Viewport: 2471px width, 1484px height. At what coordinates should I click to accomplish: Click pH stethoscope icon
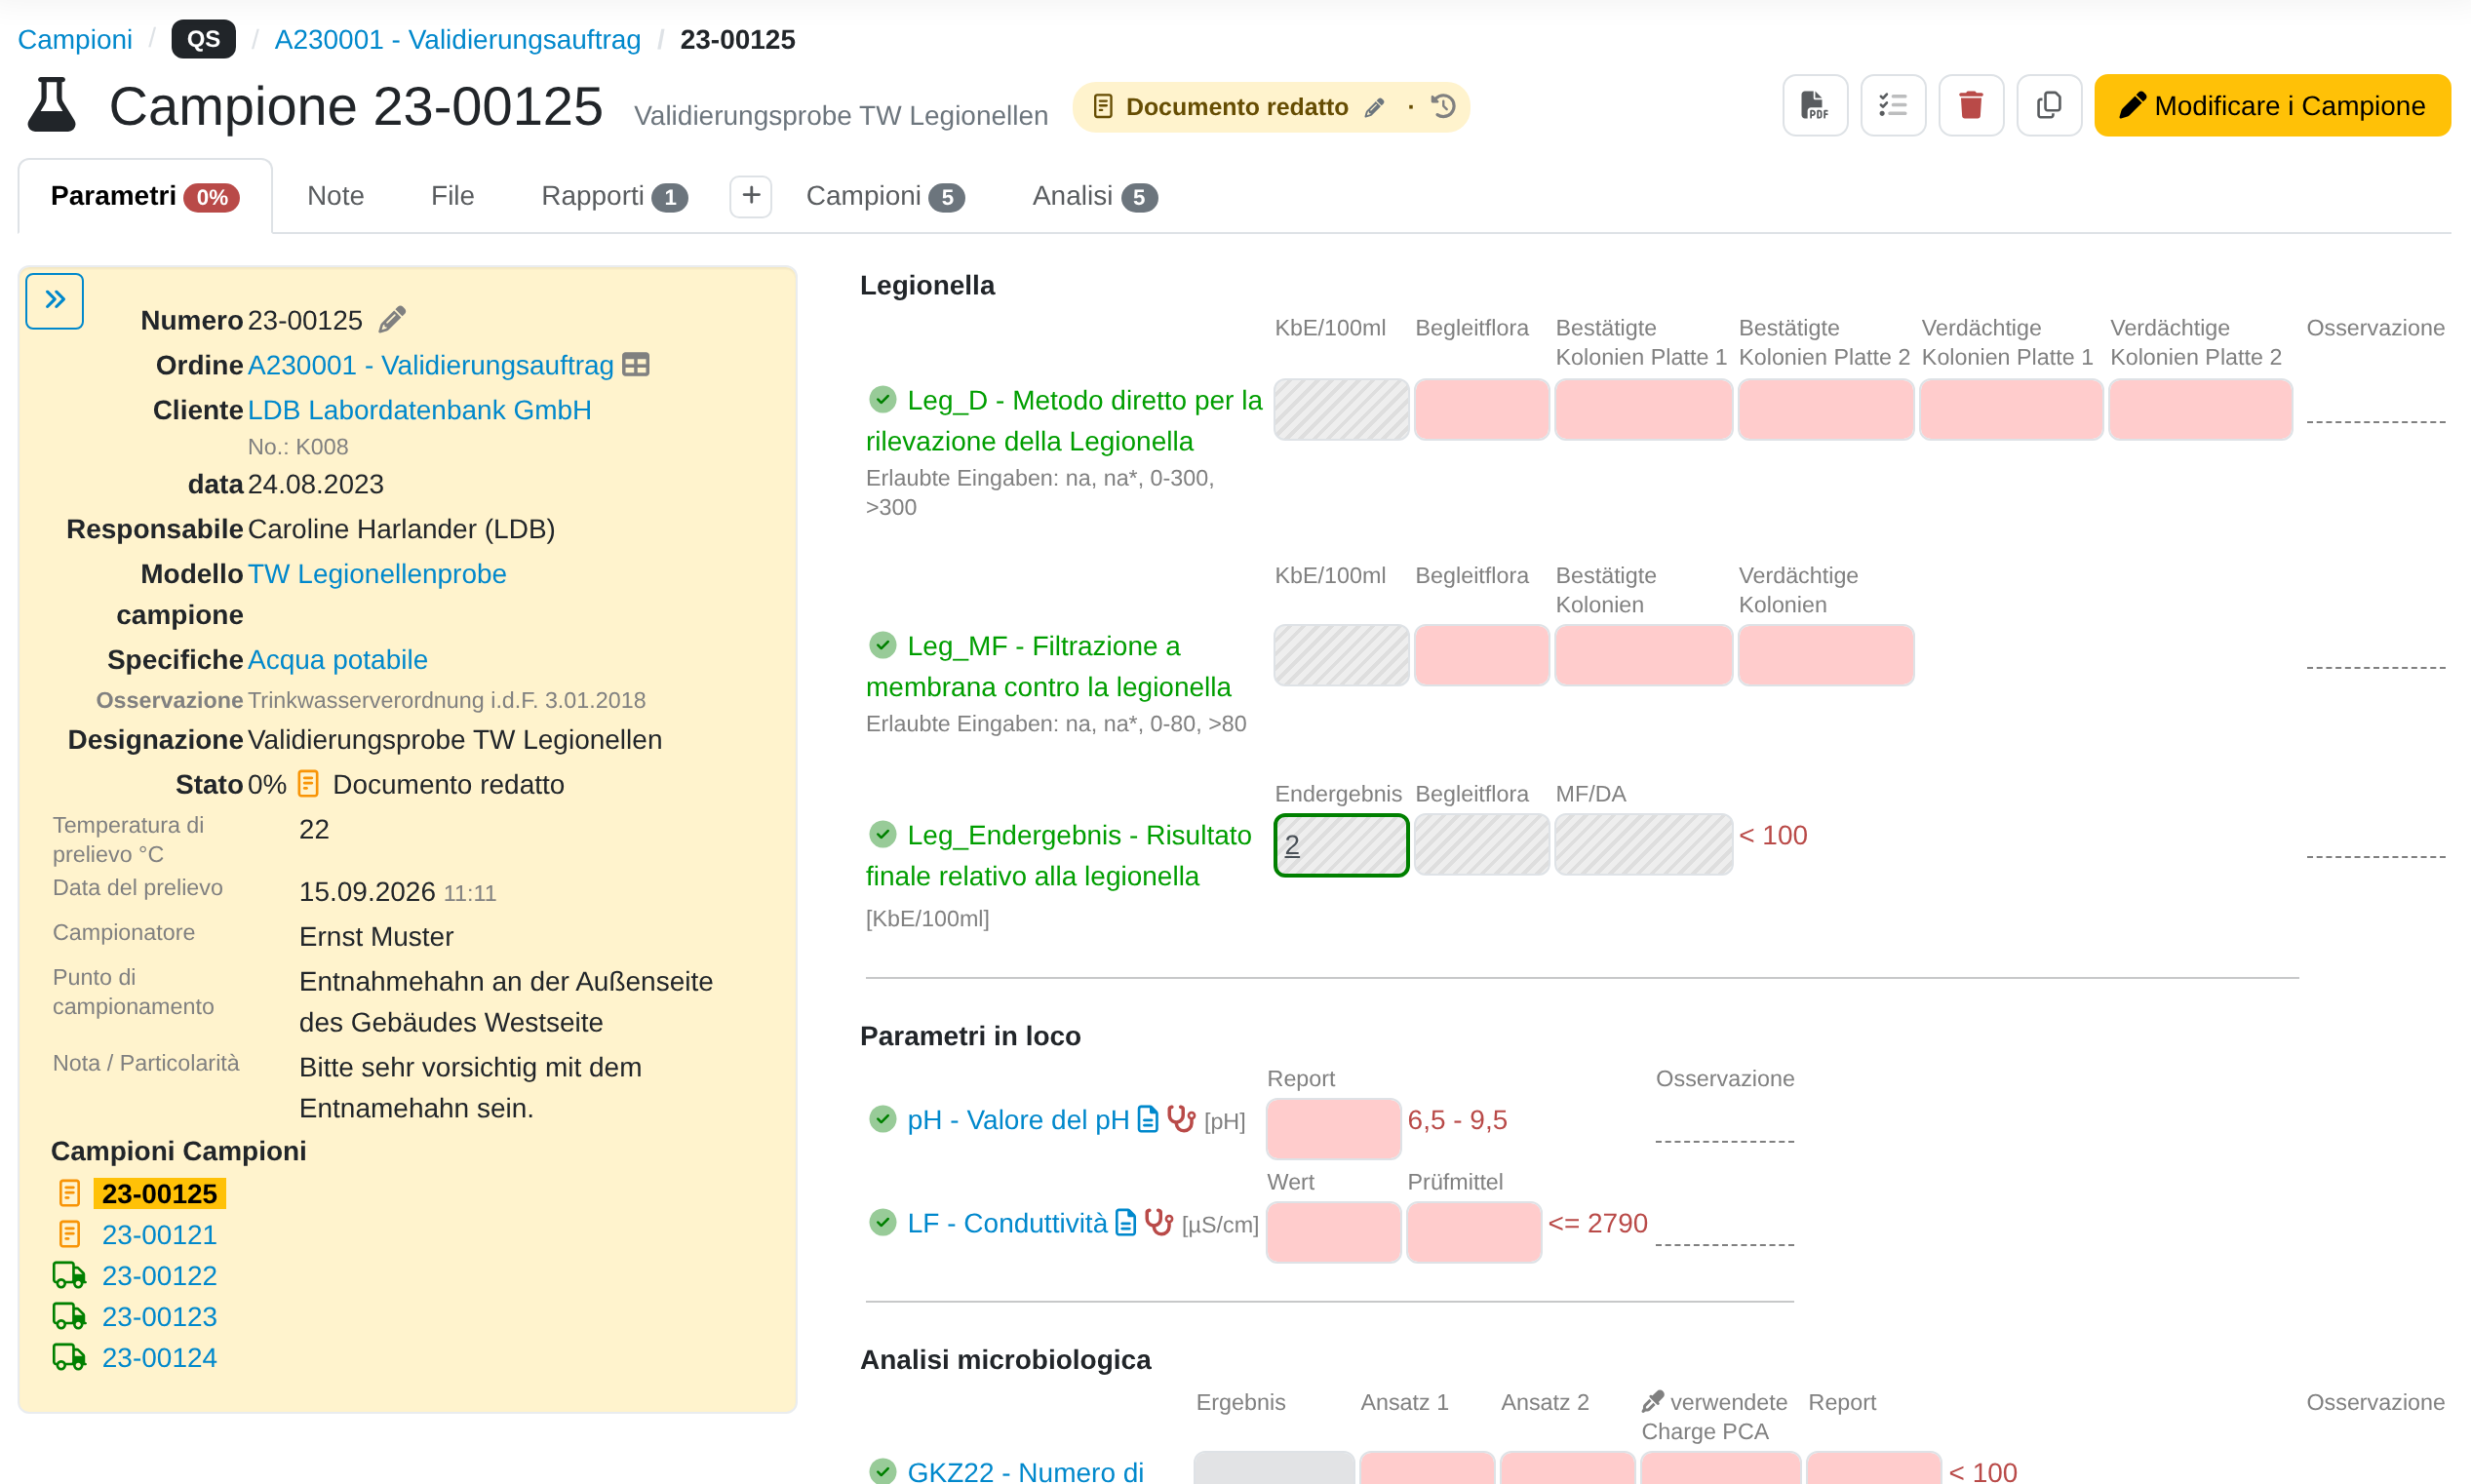click(1181, 1119)
